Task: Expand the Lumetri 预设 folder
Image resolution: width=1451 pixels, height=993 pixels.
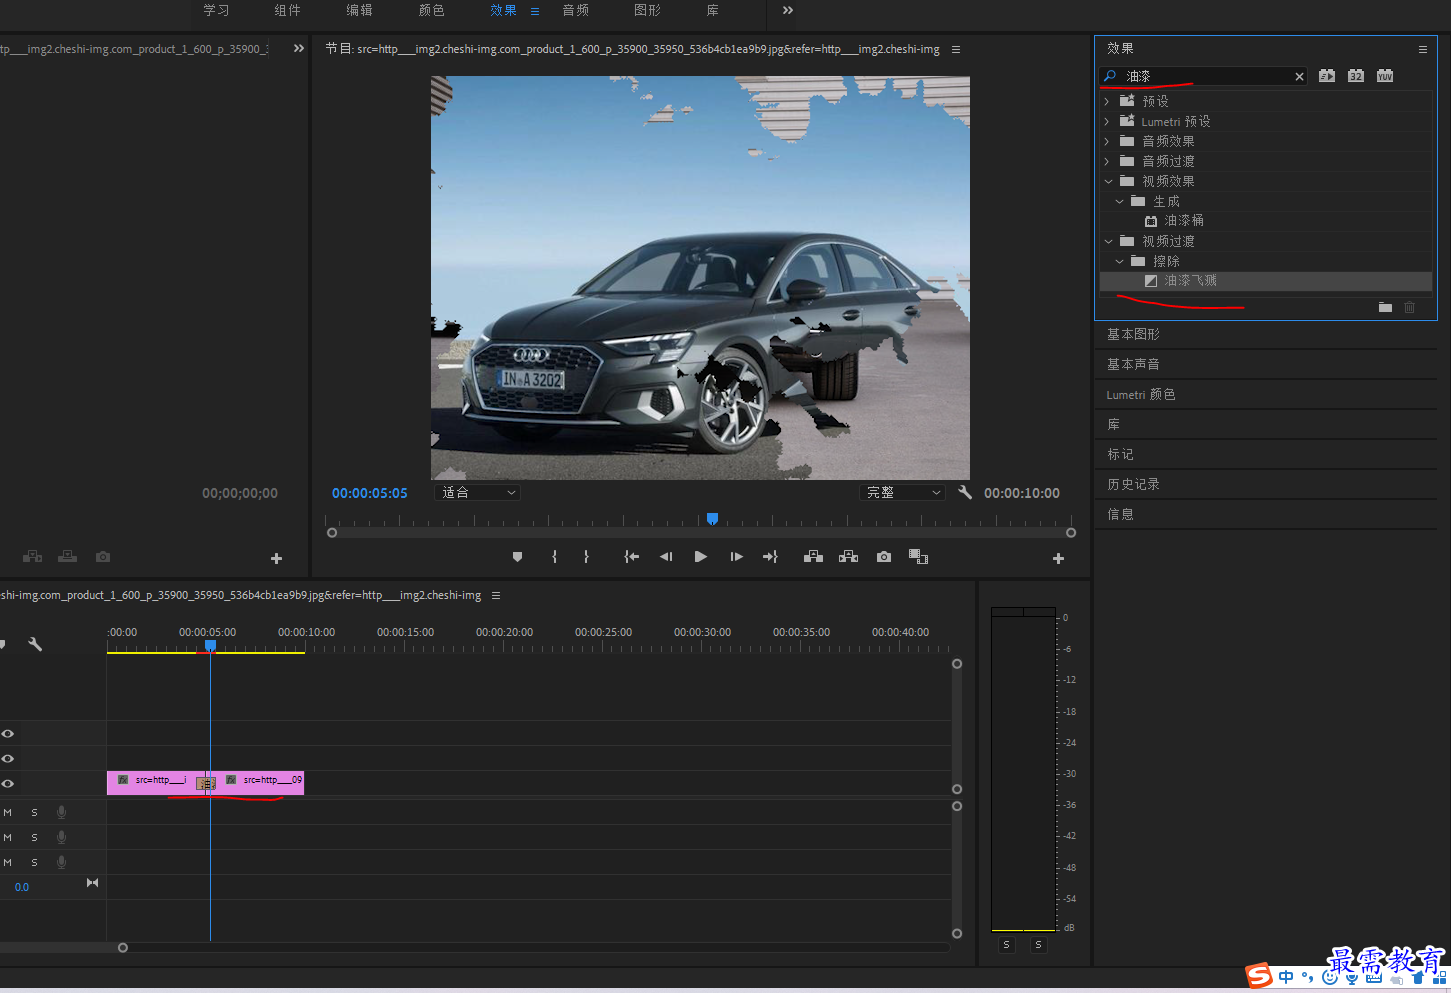Action: 1106,121
